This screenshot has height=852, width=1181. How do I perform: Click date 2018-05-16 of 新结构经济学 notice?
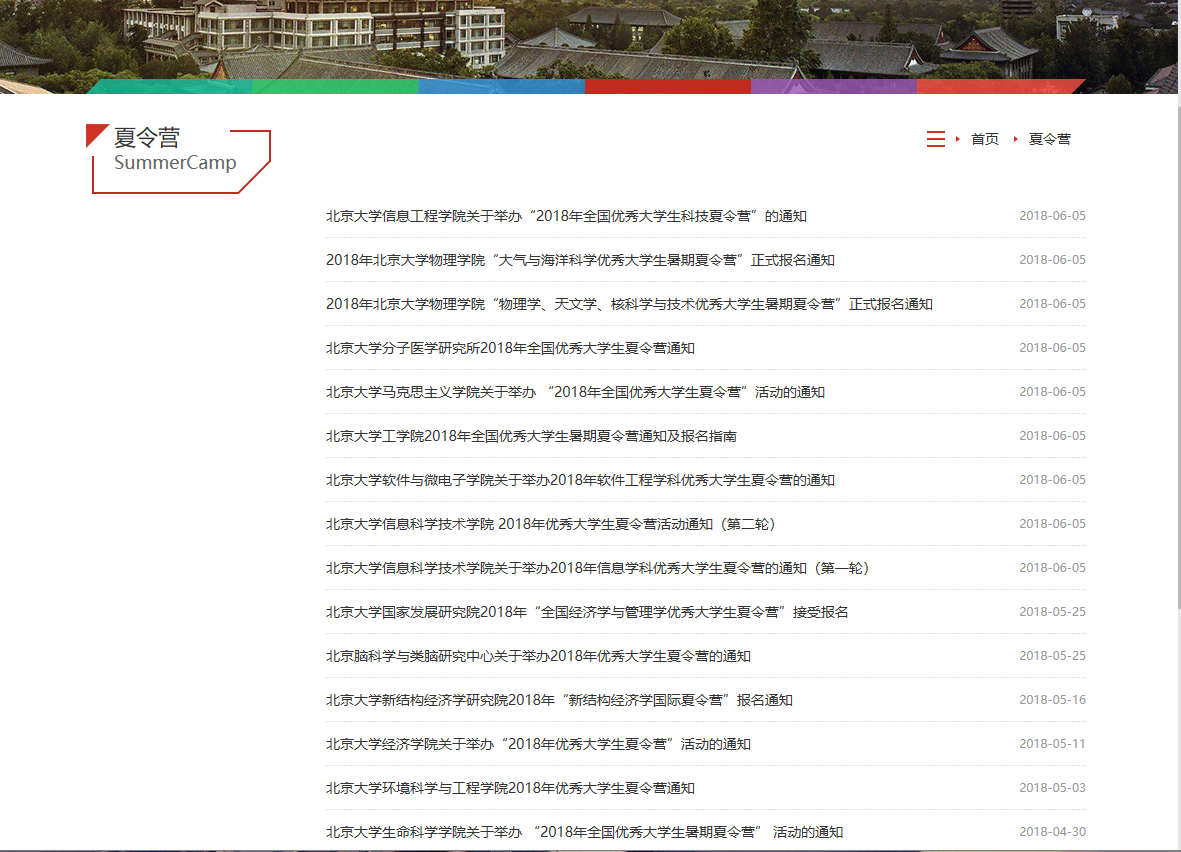(x=1052, y=700)
